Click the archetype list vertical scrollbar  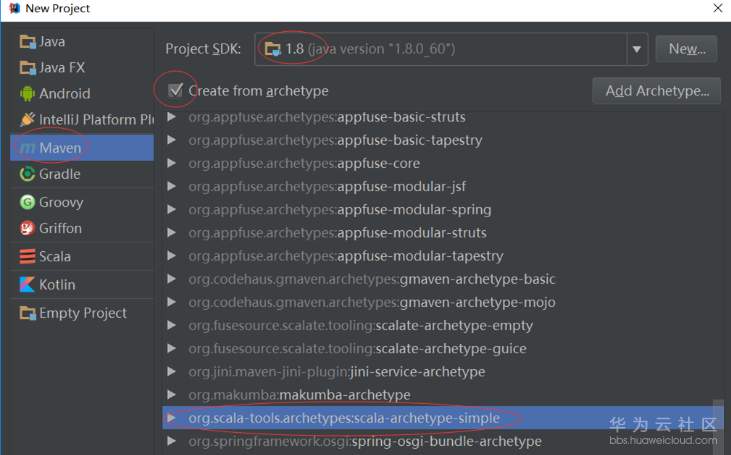(716, 420)
